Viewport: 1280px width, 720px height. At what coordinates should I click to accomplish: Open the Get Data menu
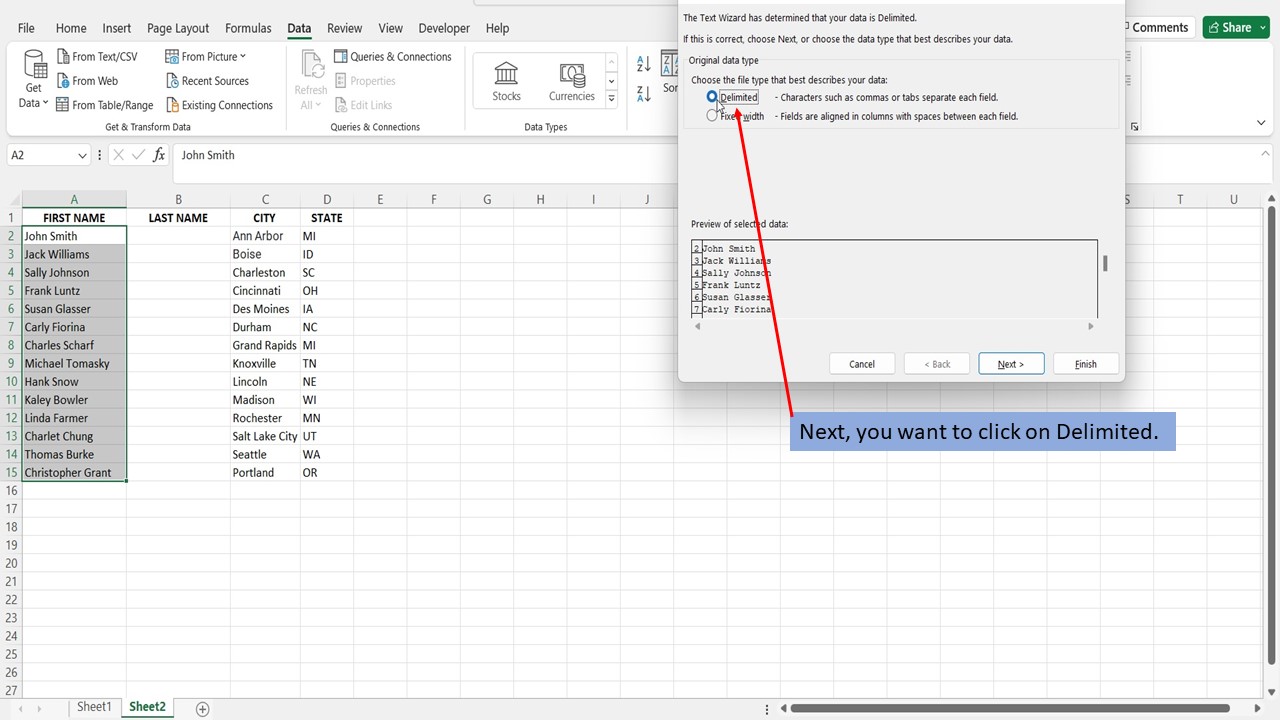(34, 80)
